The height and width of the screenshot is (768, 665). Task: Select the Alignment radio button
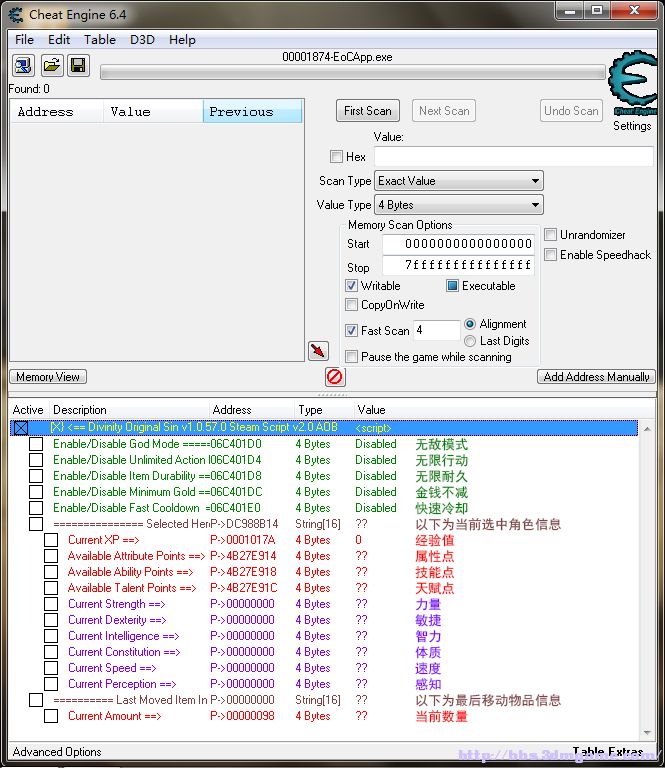470,324
